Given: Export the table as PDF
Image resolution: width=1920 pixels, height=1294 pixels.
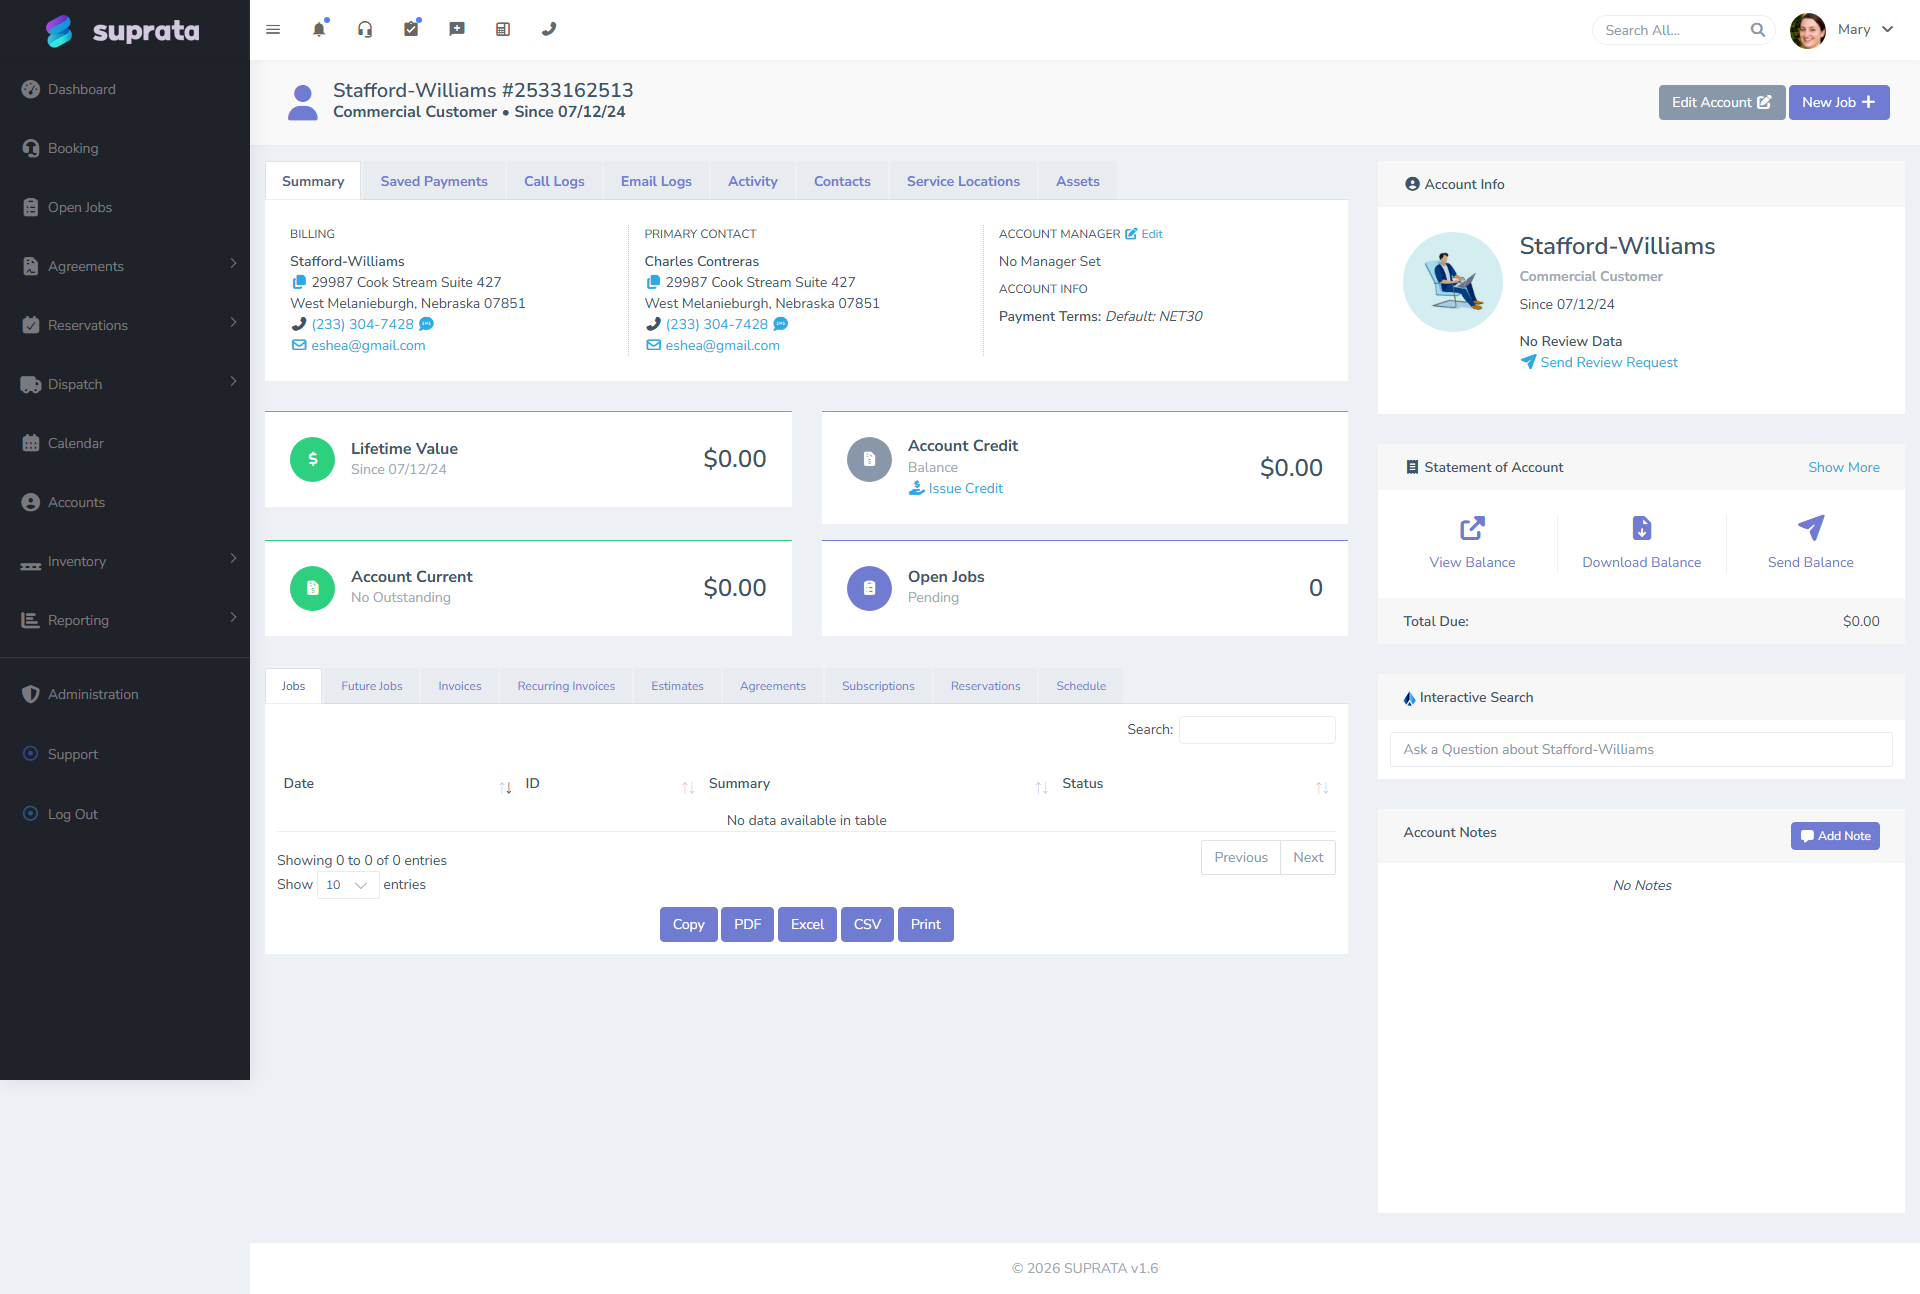Looking at the screenshot, I should pyautogui.click(x=747, y=924).
